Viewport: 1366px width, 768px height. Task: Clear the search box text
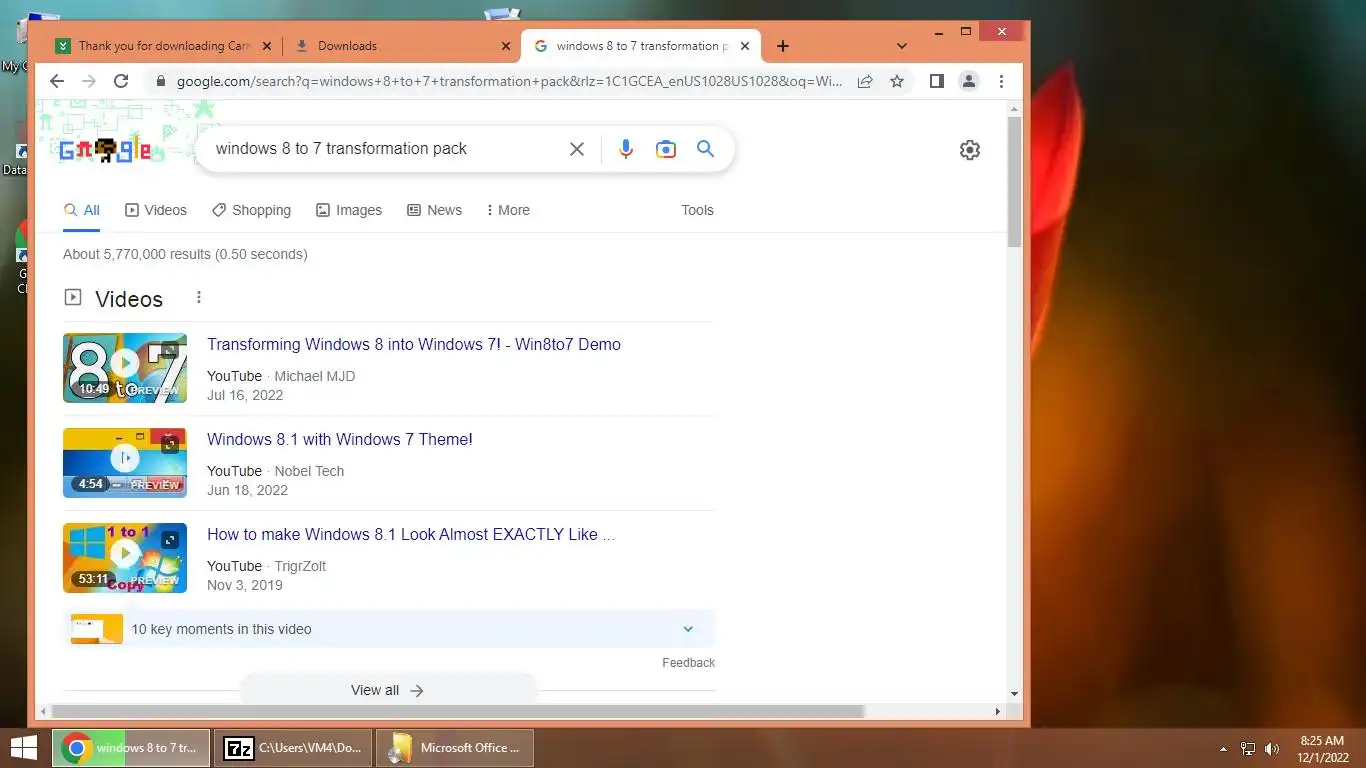[577, 149]
